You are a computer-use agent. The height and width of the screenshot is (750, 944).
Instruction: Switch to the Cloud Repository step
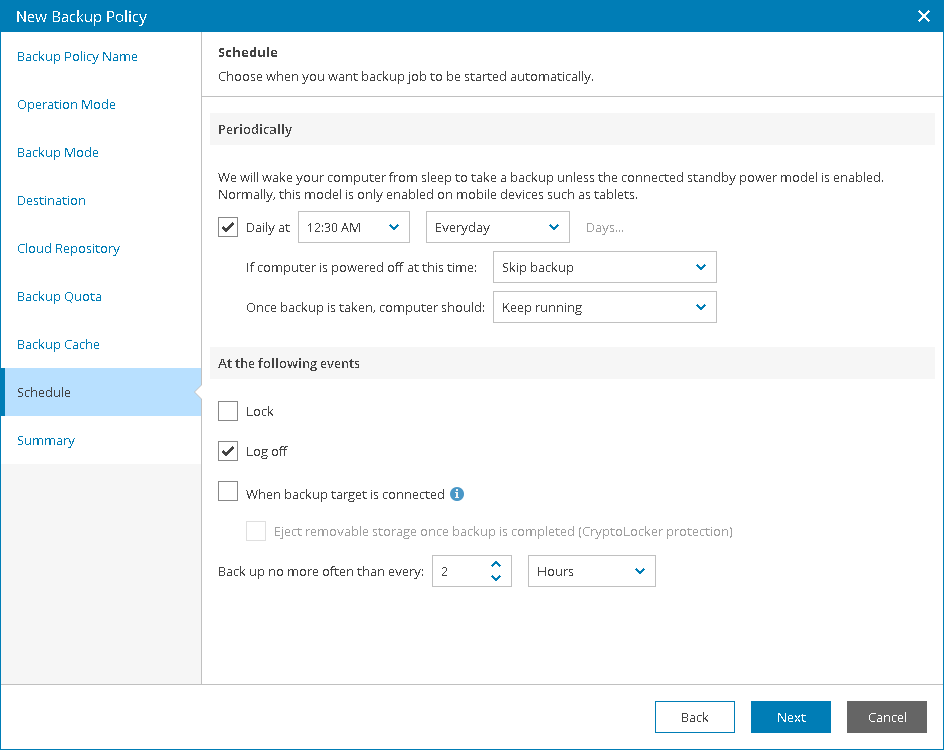click(x=68, y=249)
